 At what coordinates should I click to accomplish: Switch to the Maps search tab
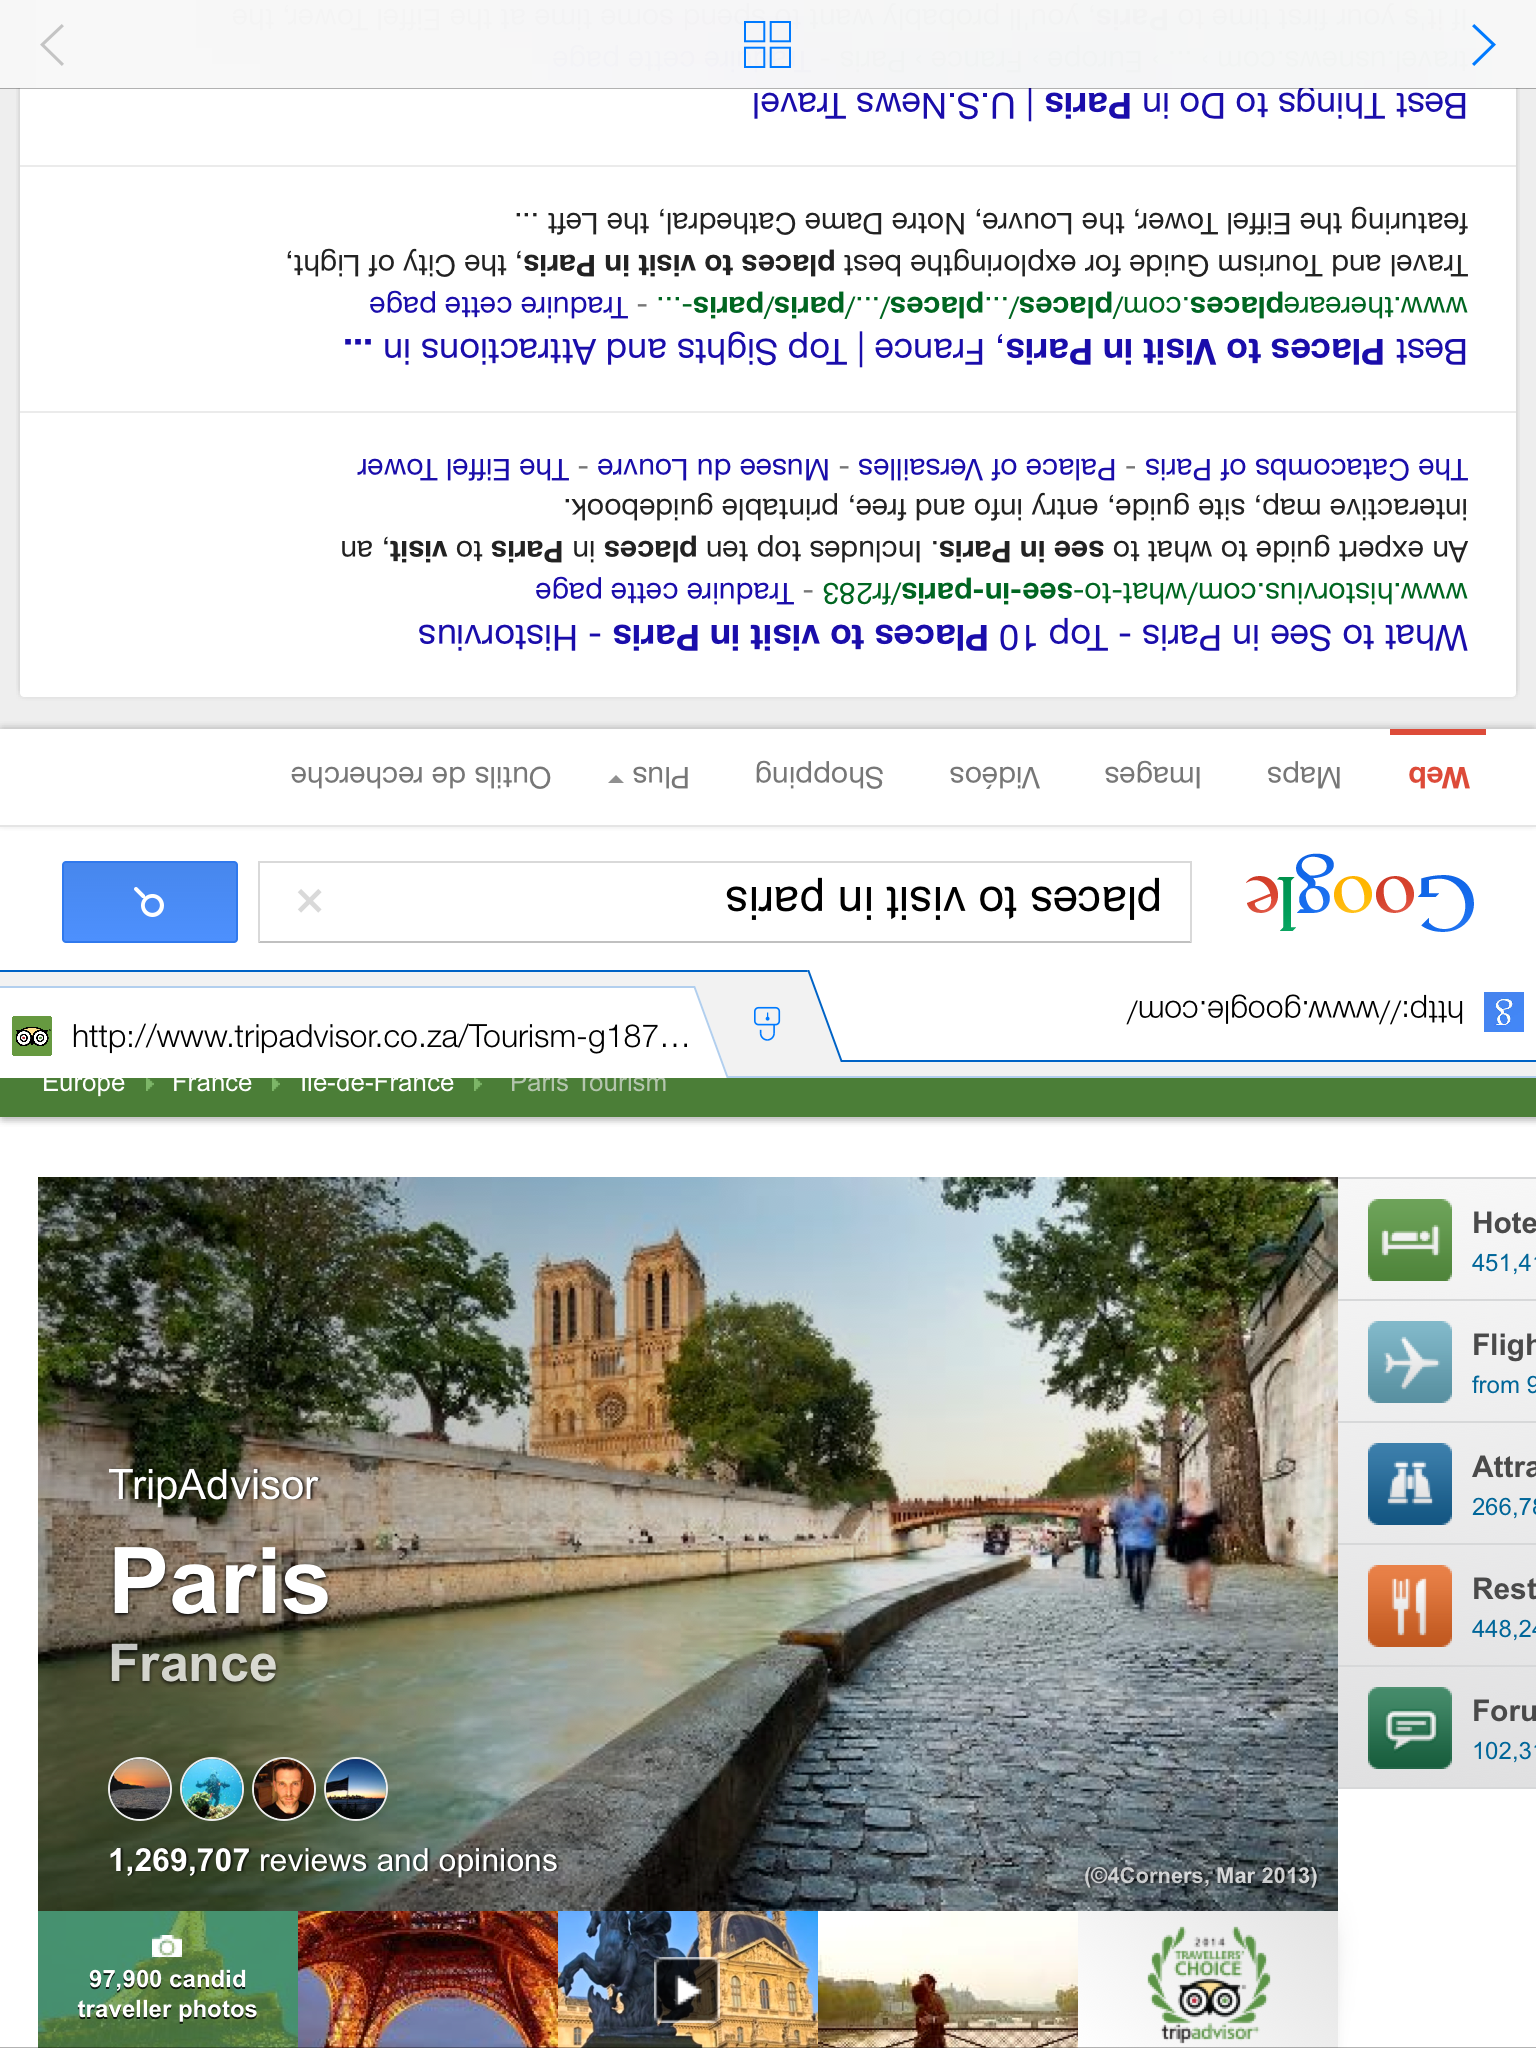[x=1303, y=775]
